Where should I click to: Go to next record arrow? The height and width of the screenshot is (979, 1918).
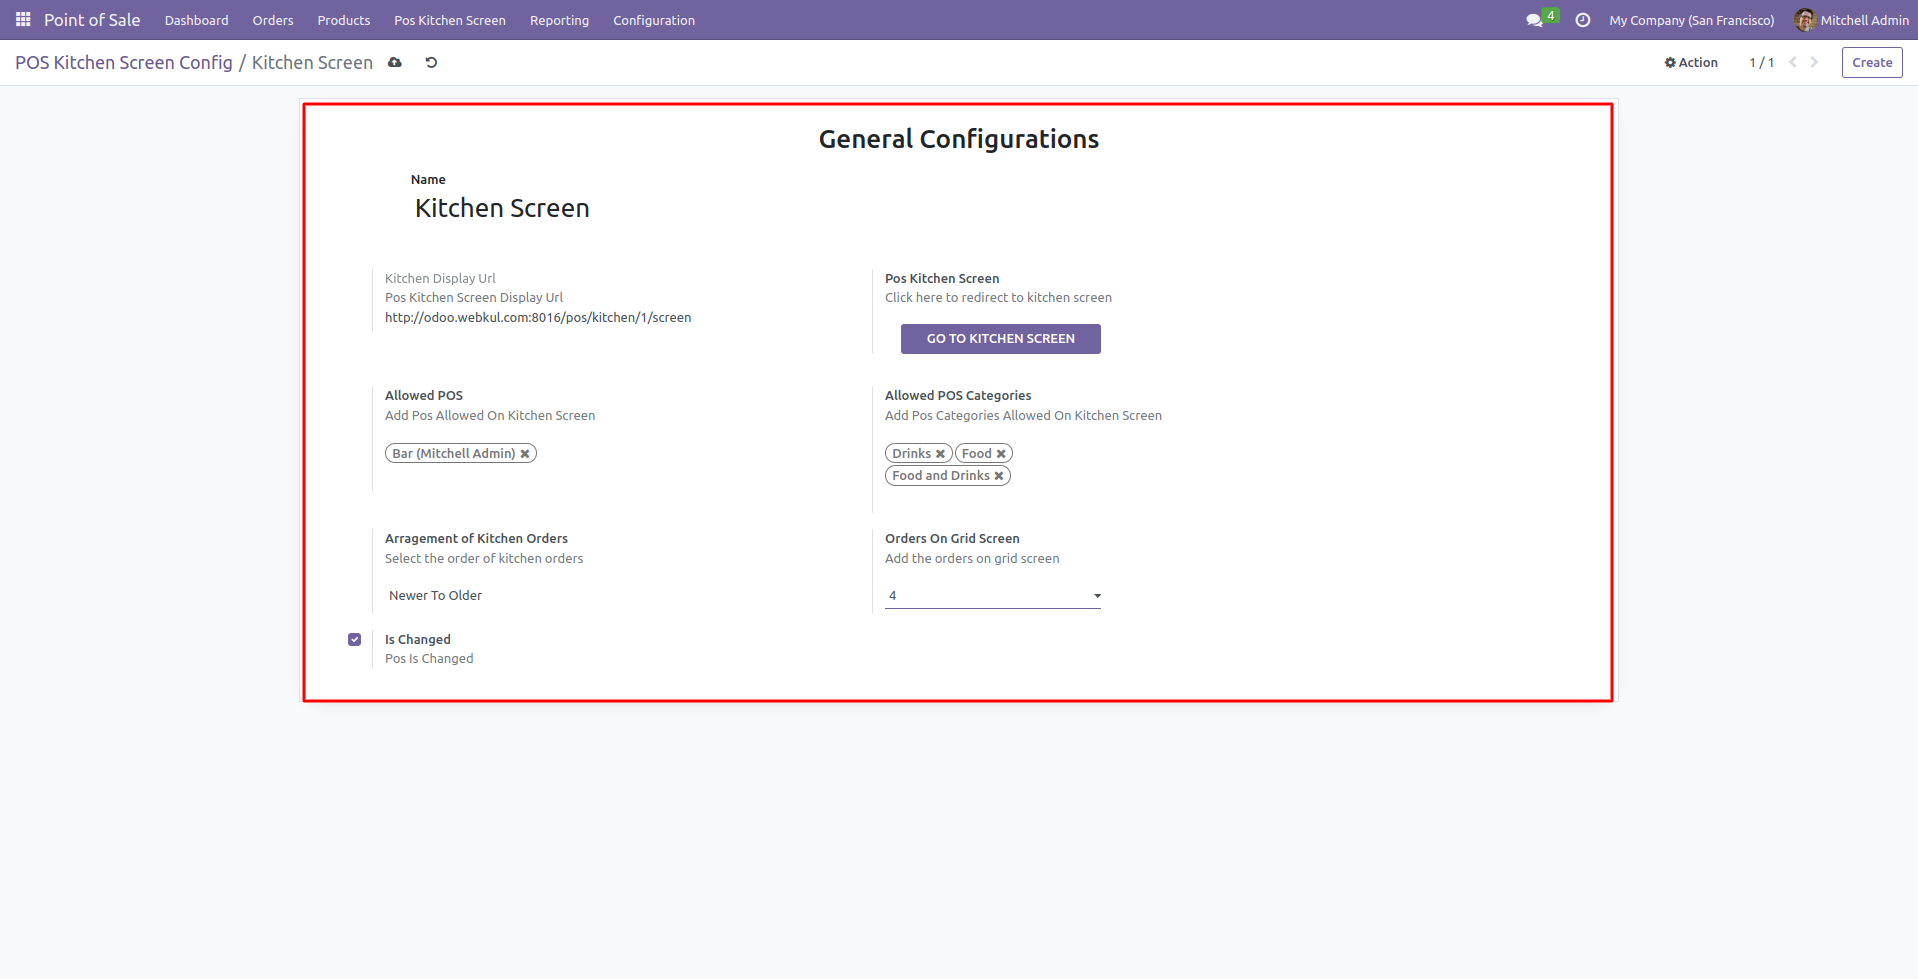[x=1814, y=62]
